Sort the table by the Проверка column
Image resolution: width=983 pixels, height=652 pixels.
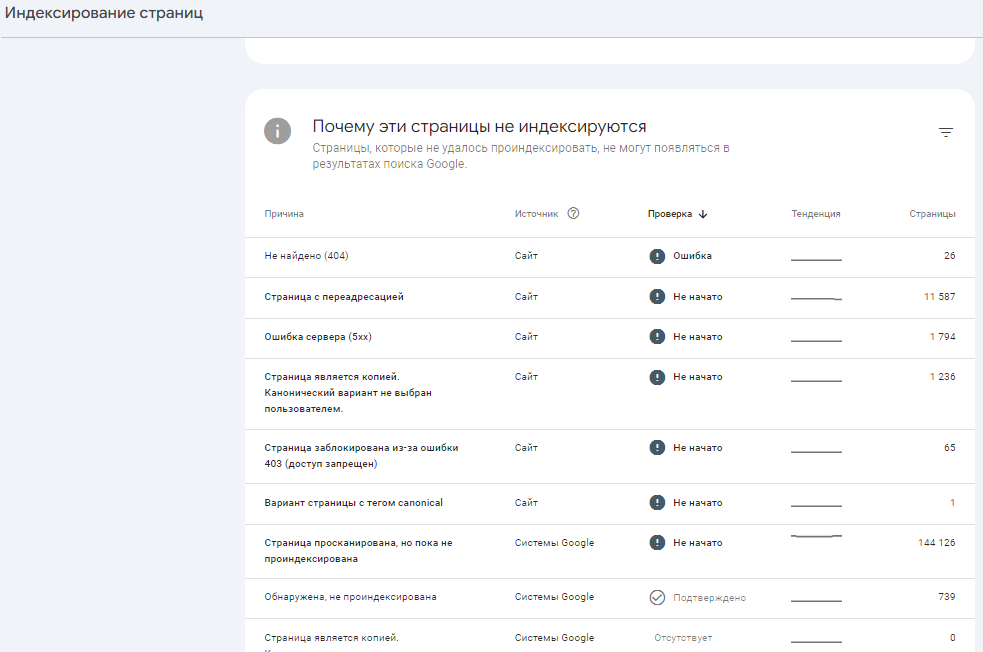point(670,214)
